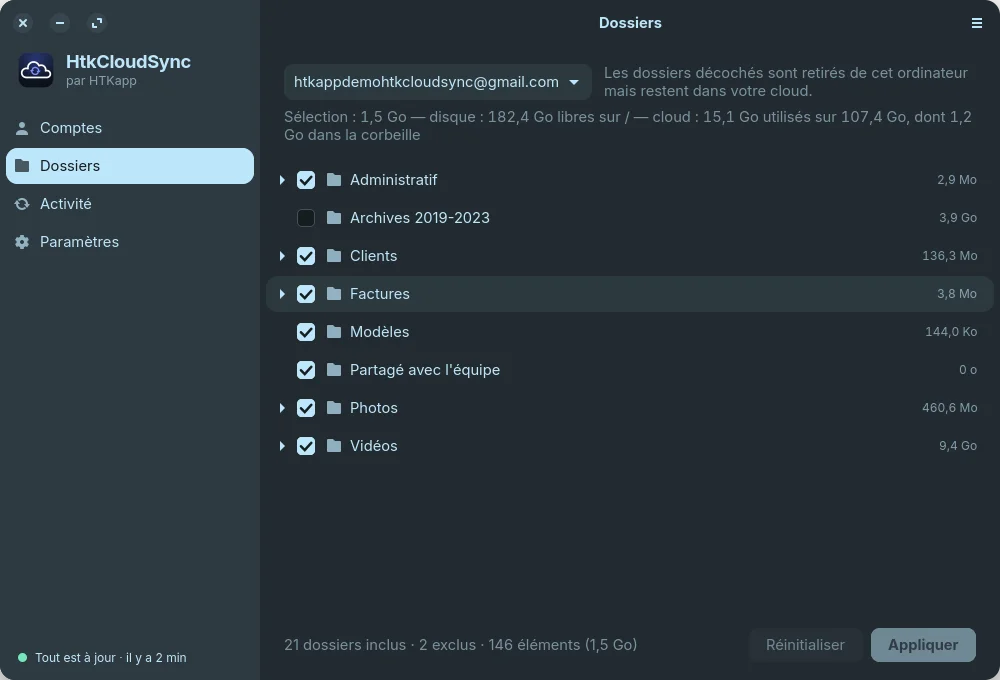Uncheck the Administratif folder checkbox

(x=306, y=180)
